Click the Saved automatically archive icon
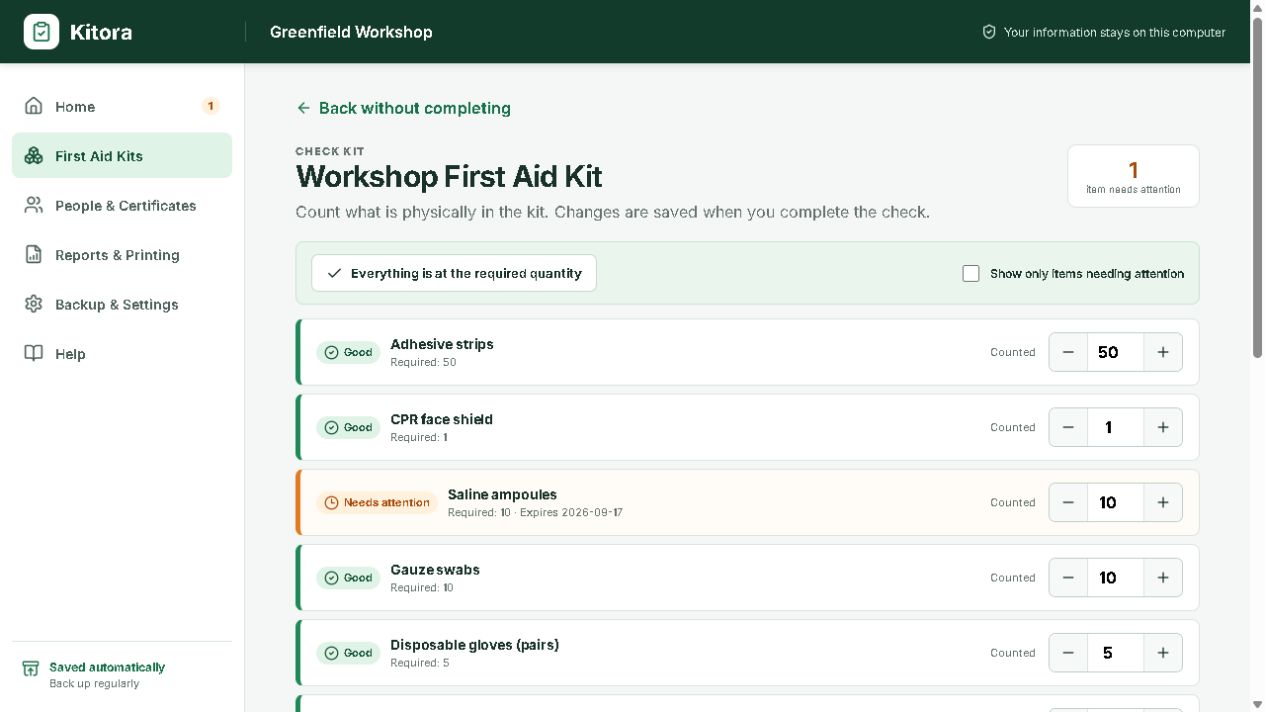The image size is (1265, 712). (31, 669)
